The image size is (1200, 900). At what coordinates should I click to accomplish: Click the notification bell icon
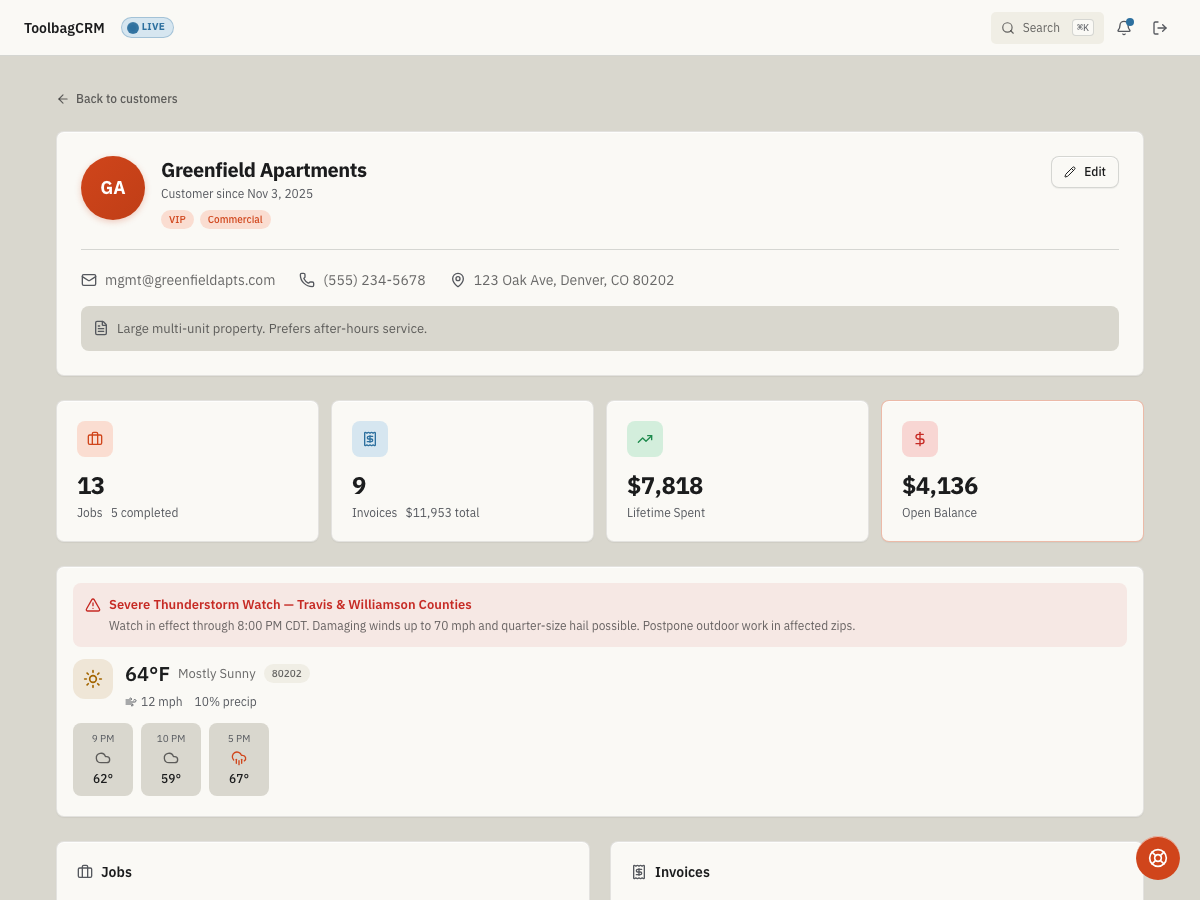click(1124, 28)
